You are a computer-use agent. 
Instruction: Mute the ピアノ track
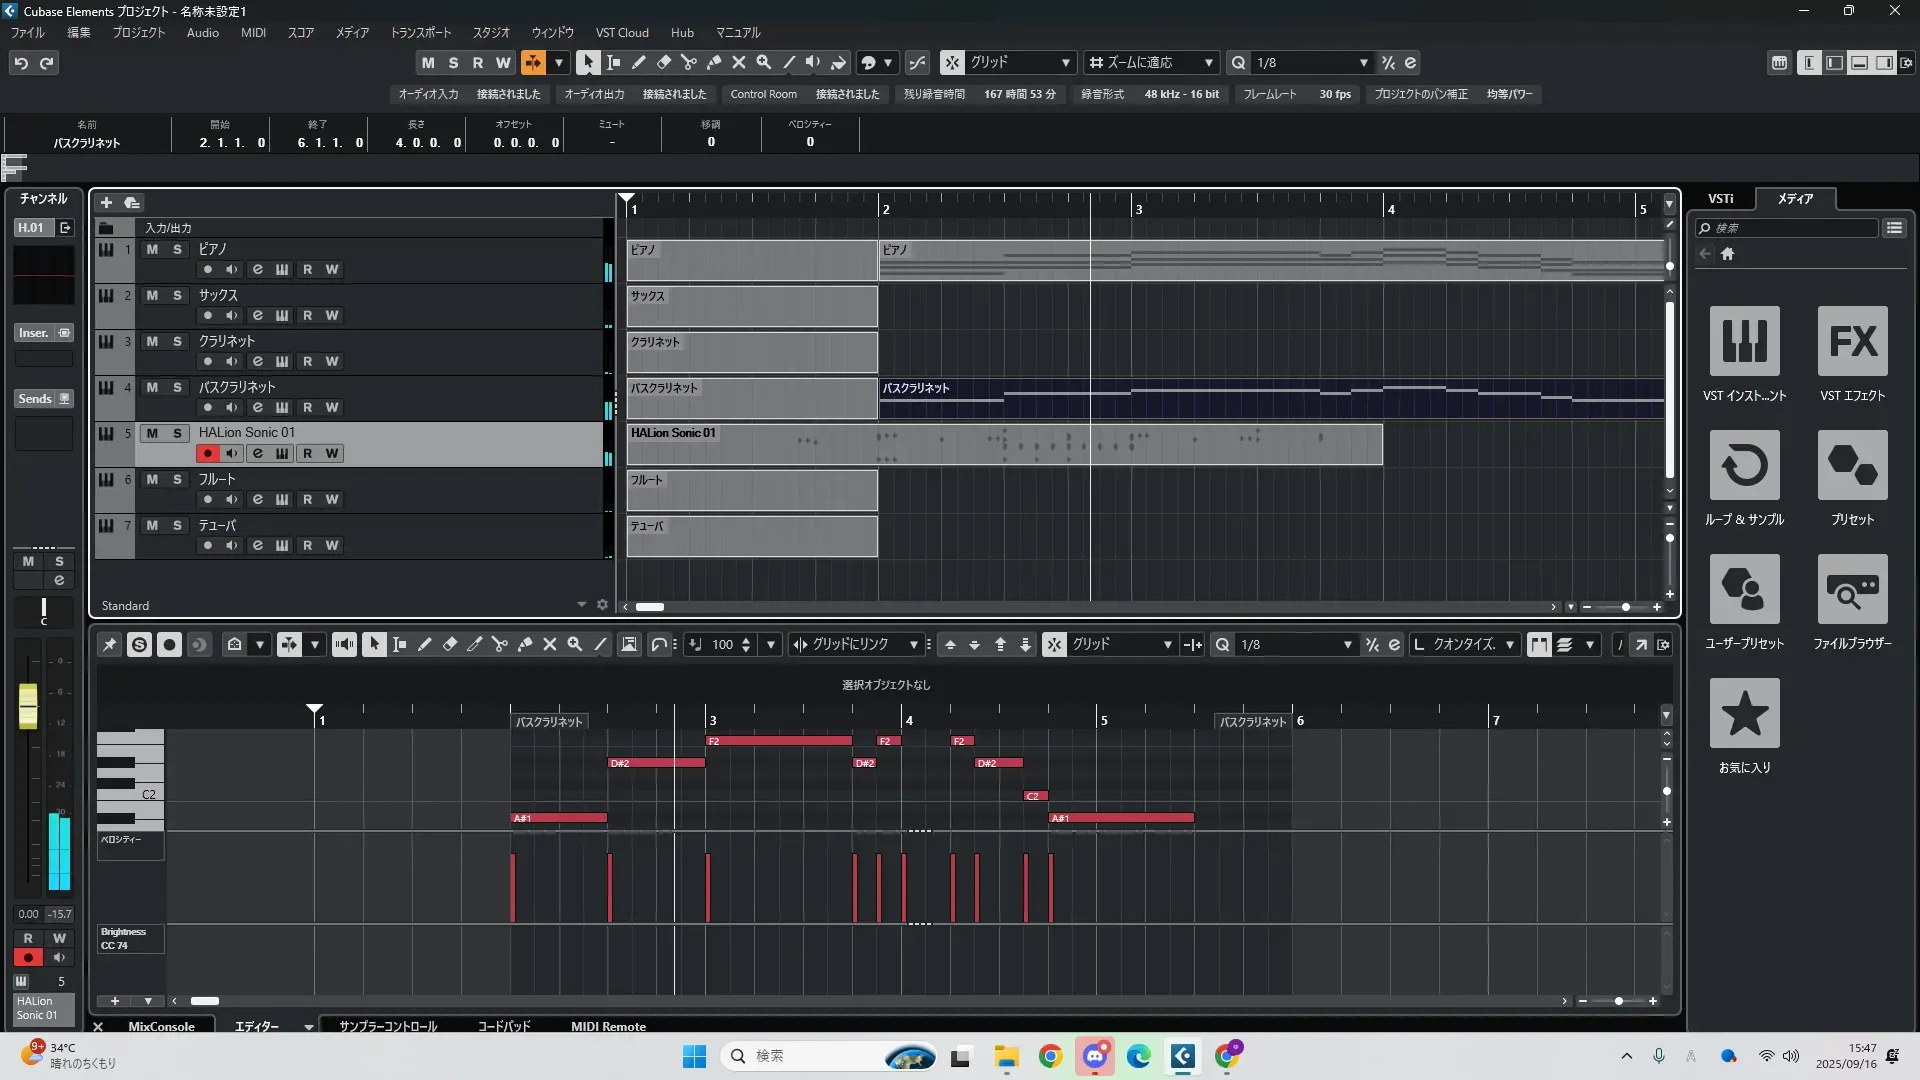[x=152, y=249]
